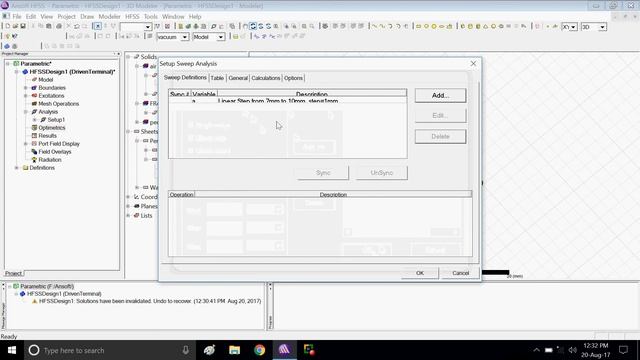
Task: Switch to the Table tab
Action: (217, 78)
